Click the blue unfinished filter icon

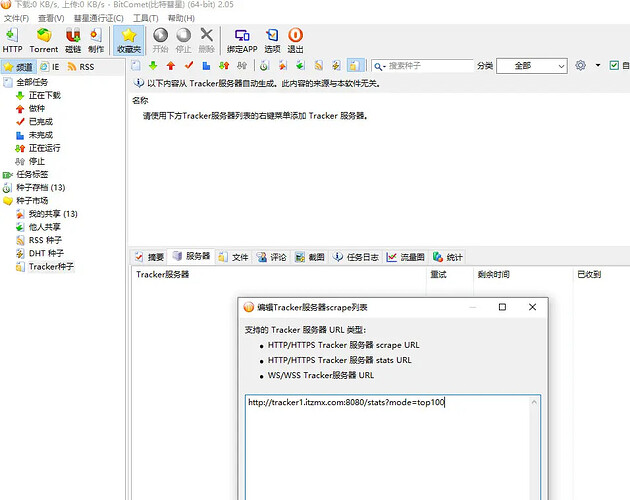206,66
